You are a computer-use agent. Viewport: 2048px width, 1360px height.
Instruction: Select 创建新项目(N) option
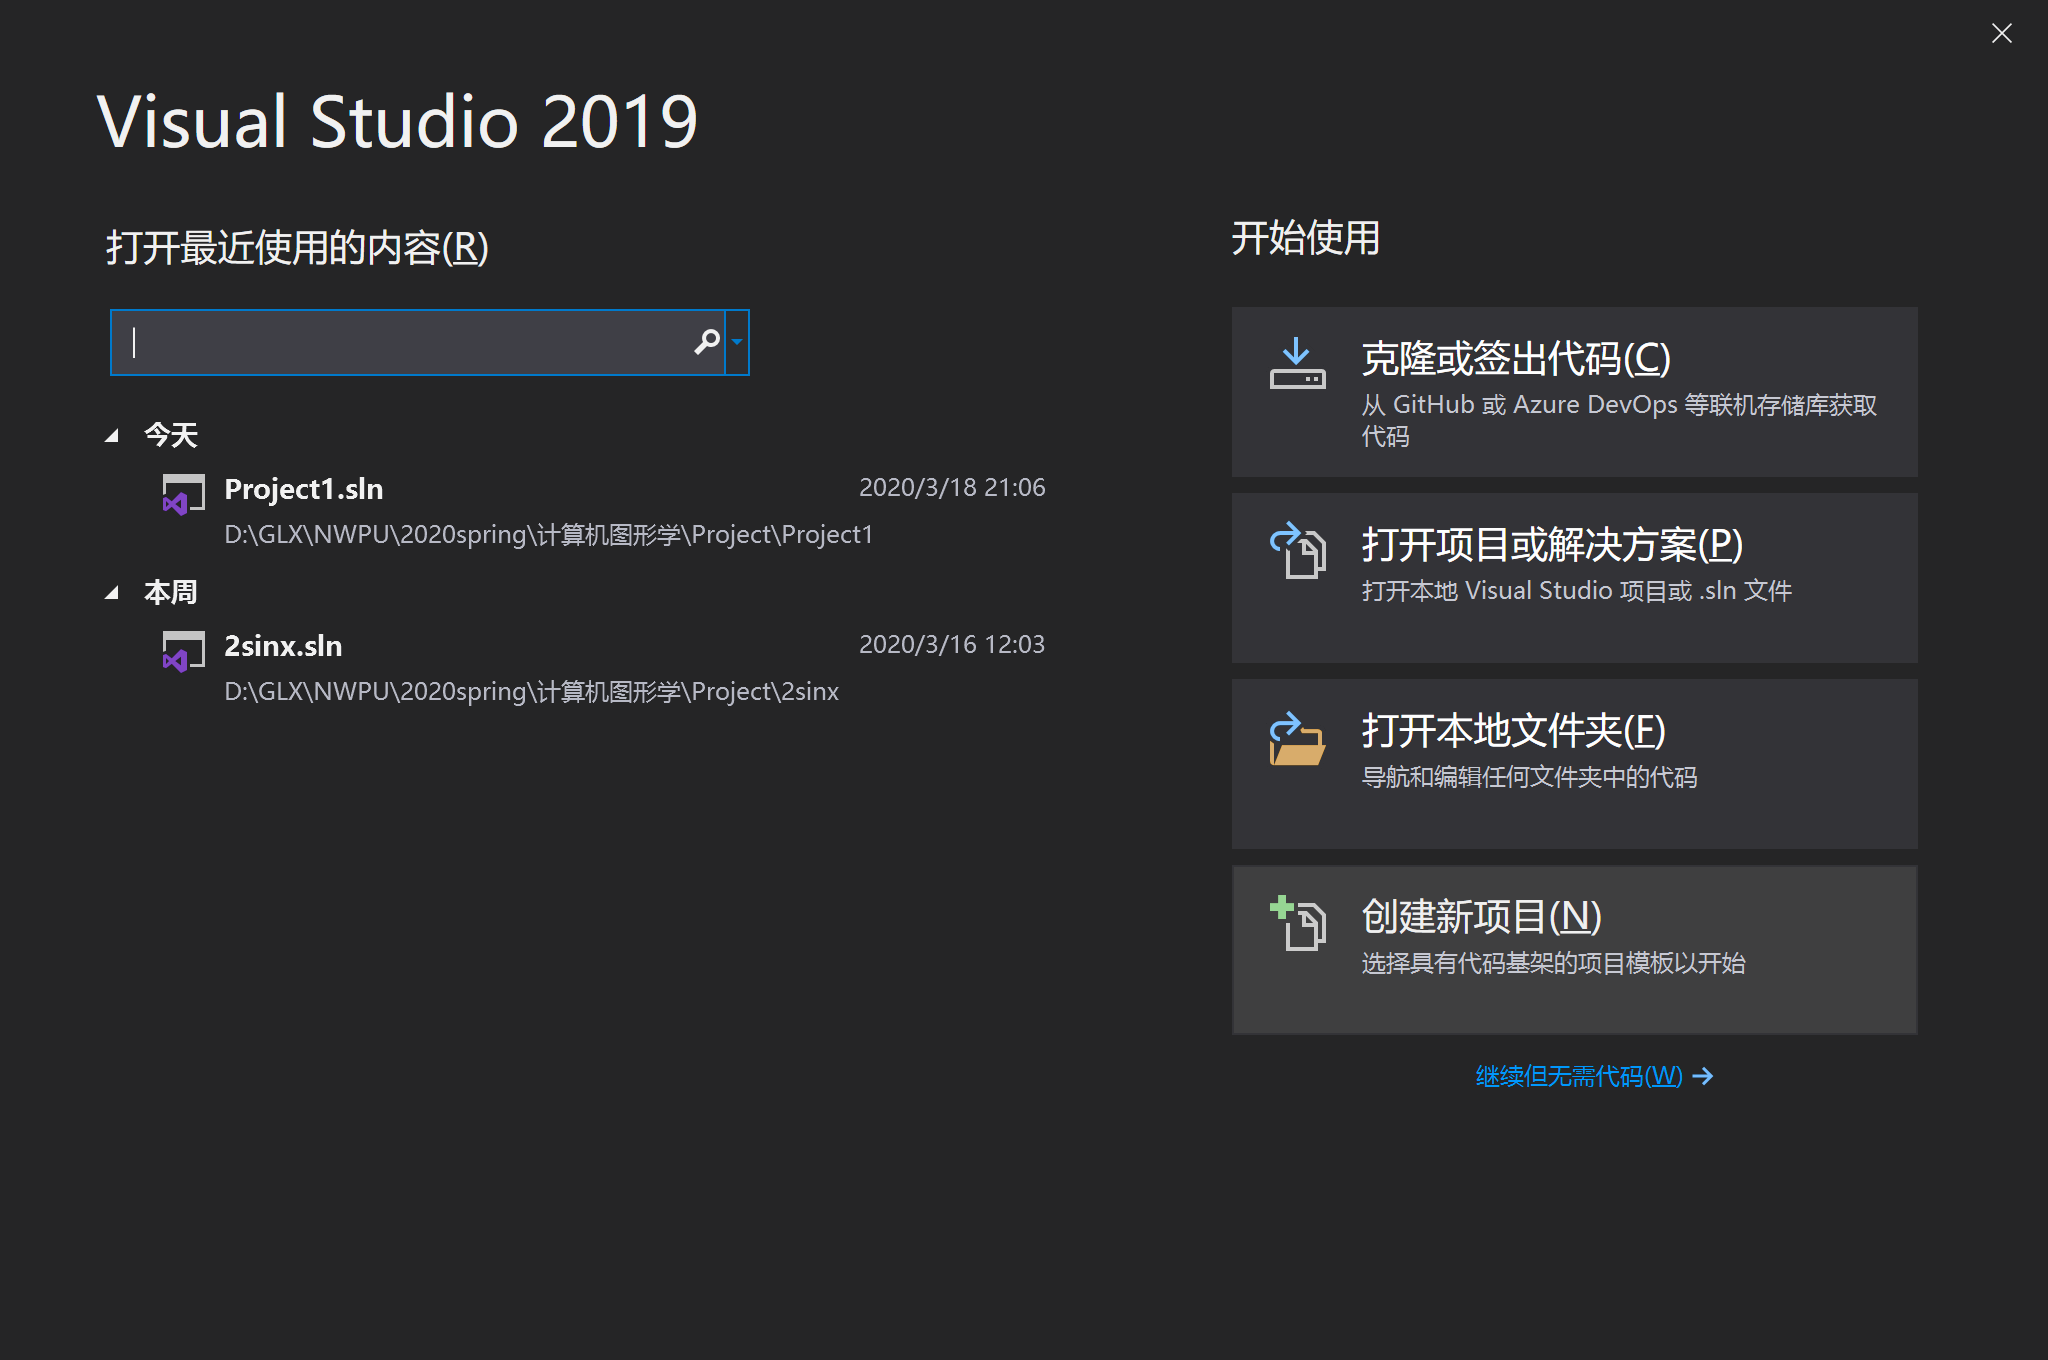pos(1574,950)
